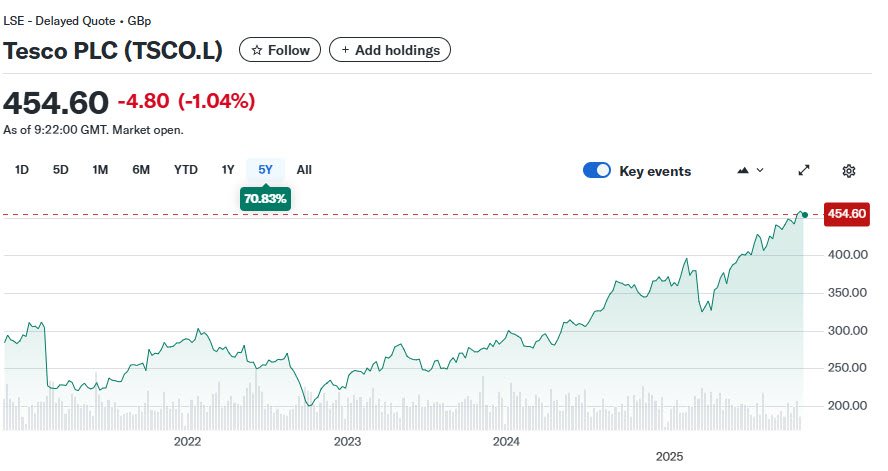The width and height of the screenshot is (888, 471).
Task: Select the 1D time range
Action: pyautogui.click(x=22, y=170)
